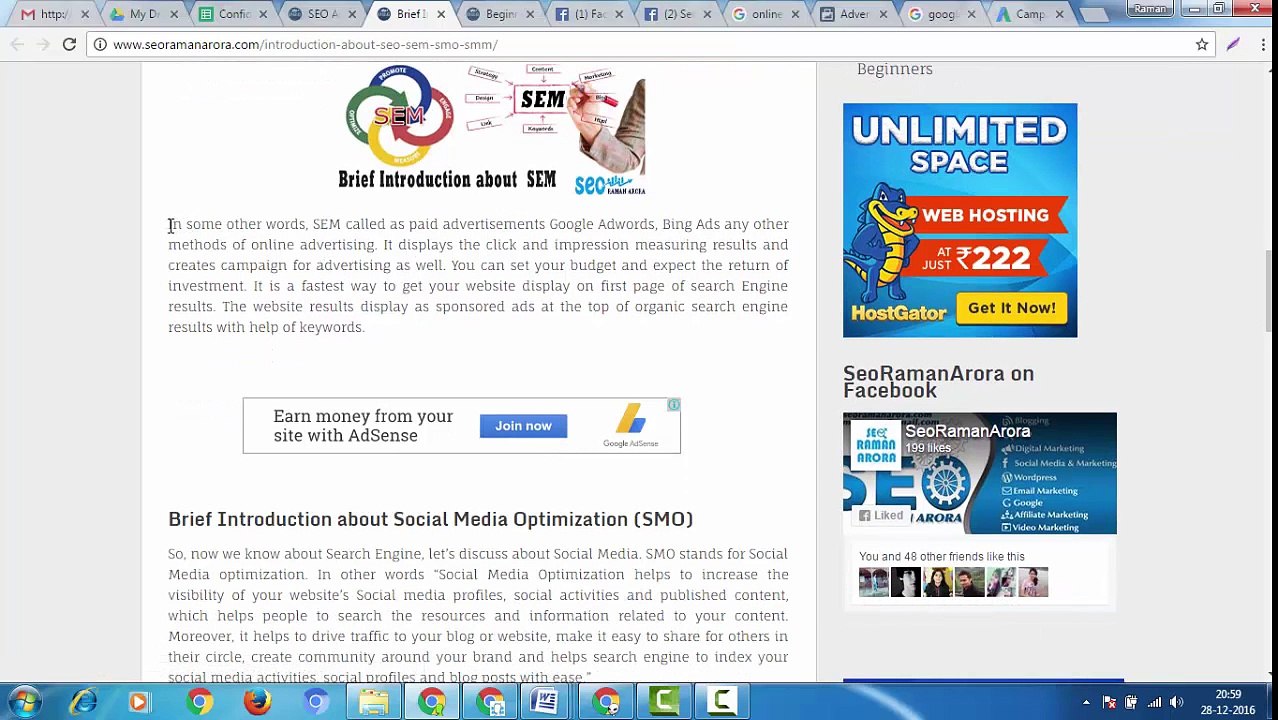Click the network signal tray icon

pyautogui.click(x=1154, y=702)
